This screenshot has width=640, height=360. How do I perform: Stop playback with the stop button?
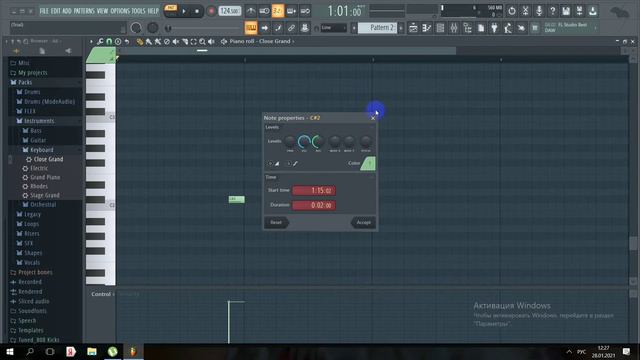[x=197, y=11]
